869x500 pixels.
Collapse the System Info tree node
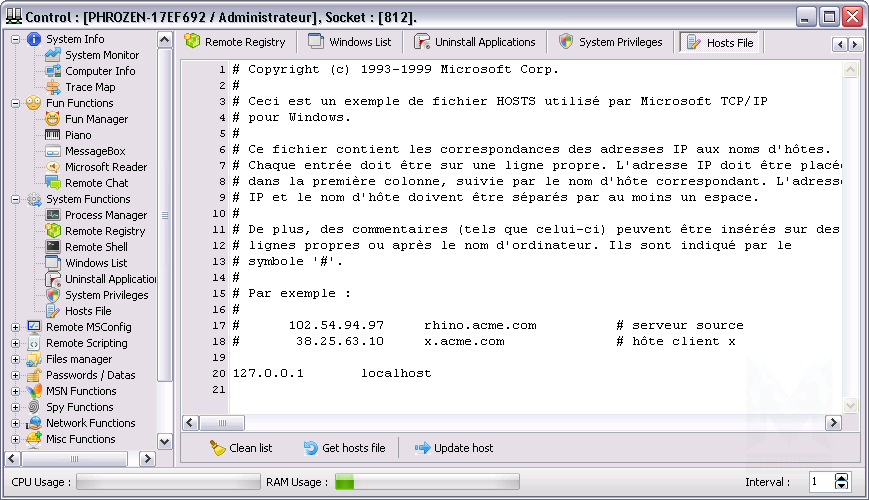coord(15,39)
